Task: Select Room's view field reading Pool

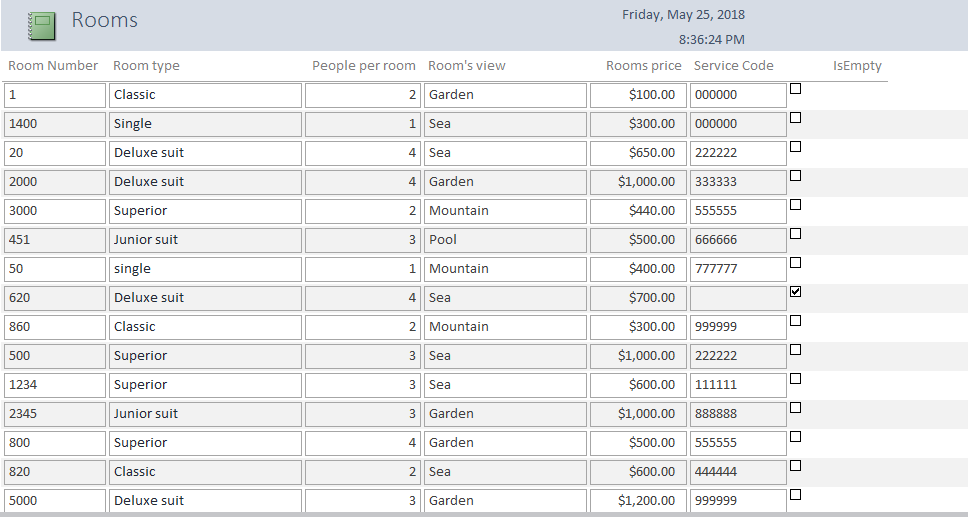Action: coord(505,240)
